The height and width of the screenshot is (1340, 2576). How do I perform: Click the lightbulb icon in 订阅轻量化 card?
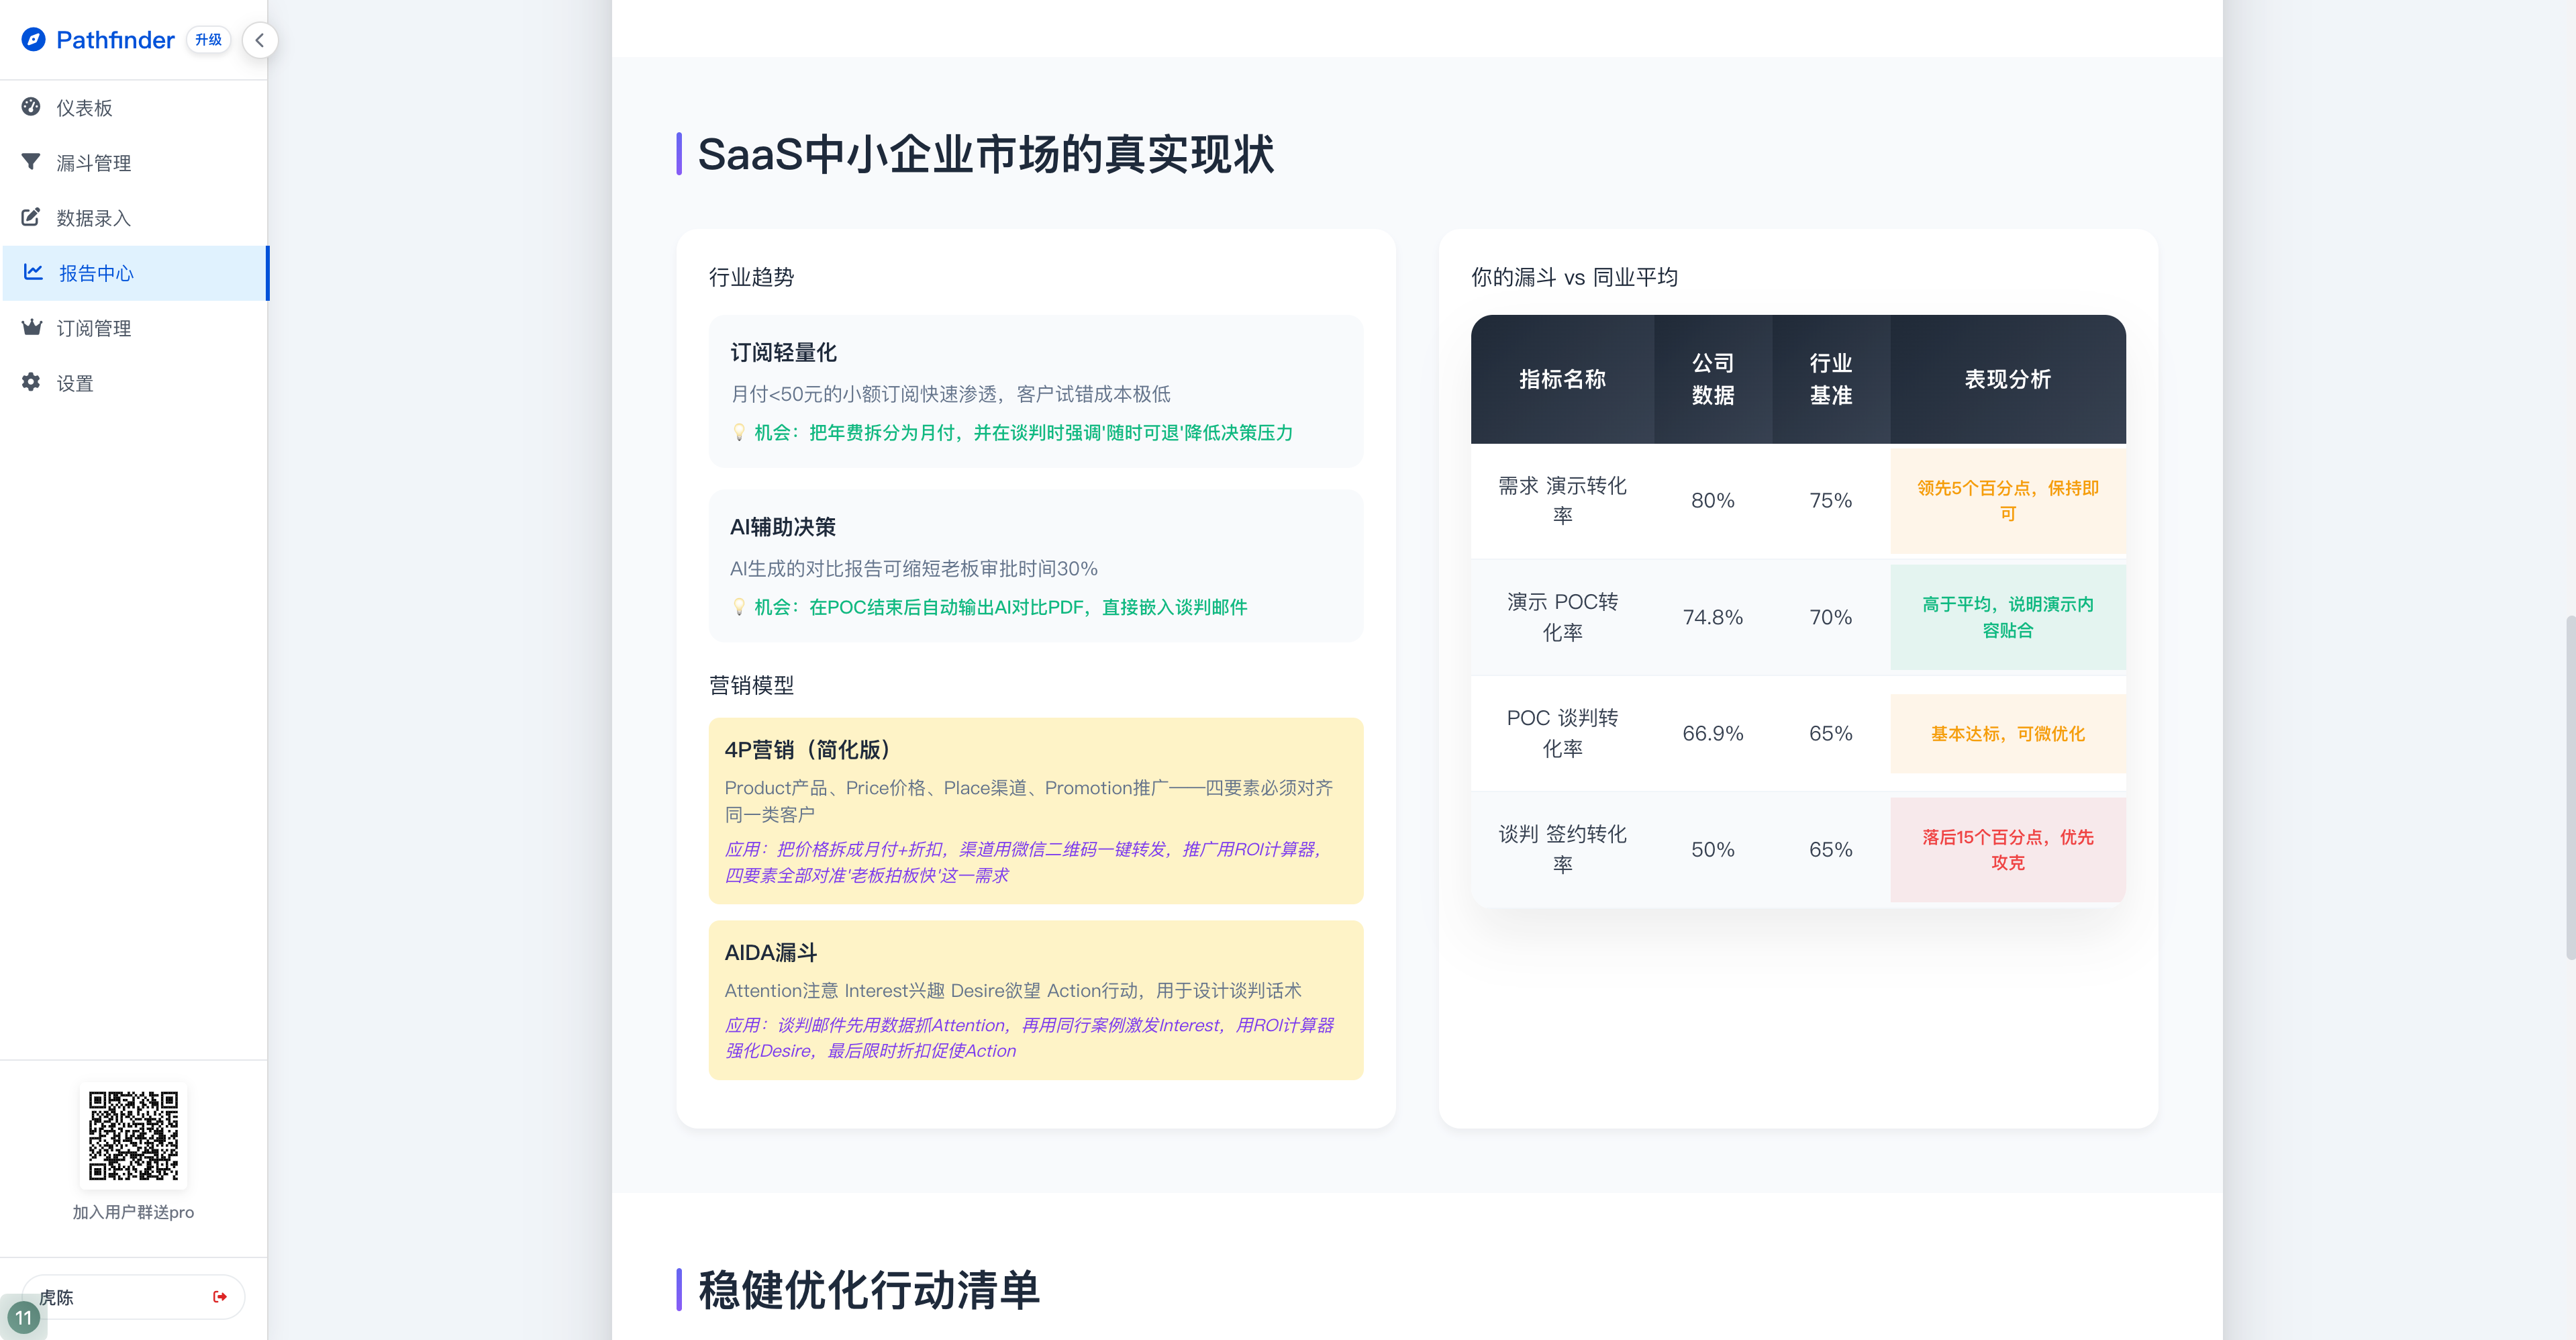(739, 433)
